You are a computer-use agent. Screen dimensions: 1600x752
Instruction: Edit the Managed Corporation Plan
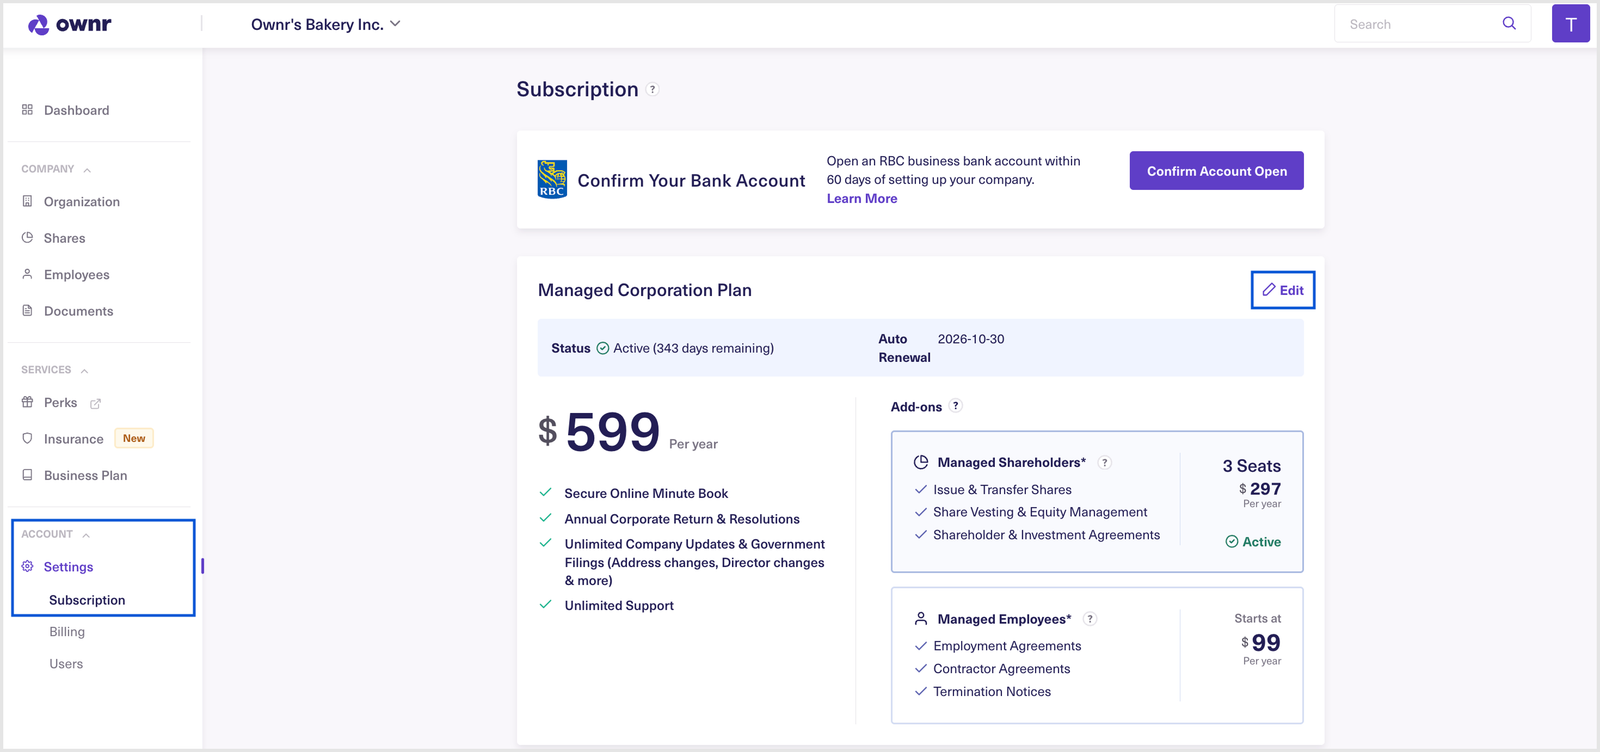click(x=1283, y=290)
